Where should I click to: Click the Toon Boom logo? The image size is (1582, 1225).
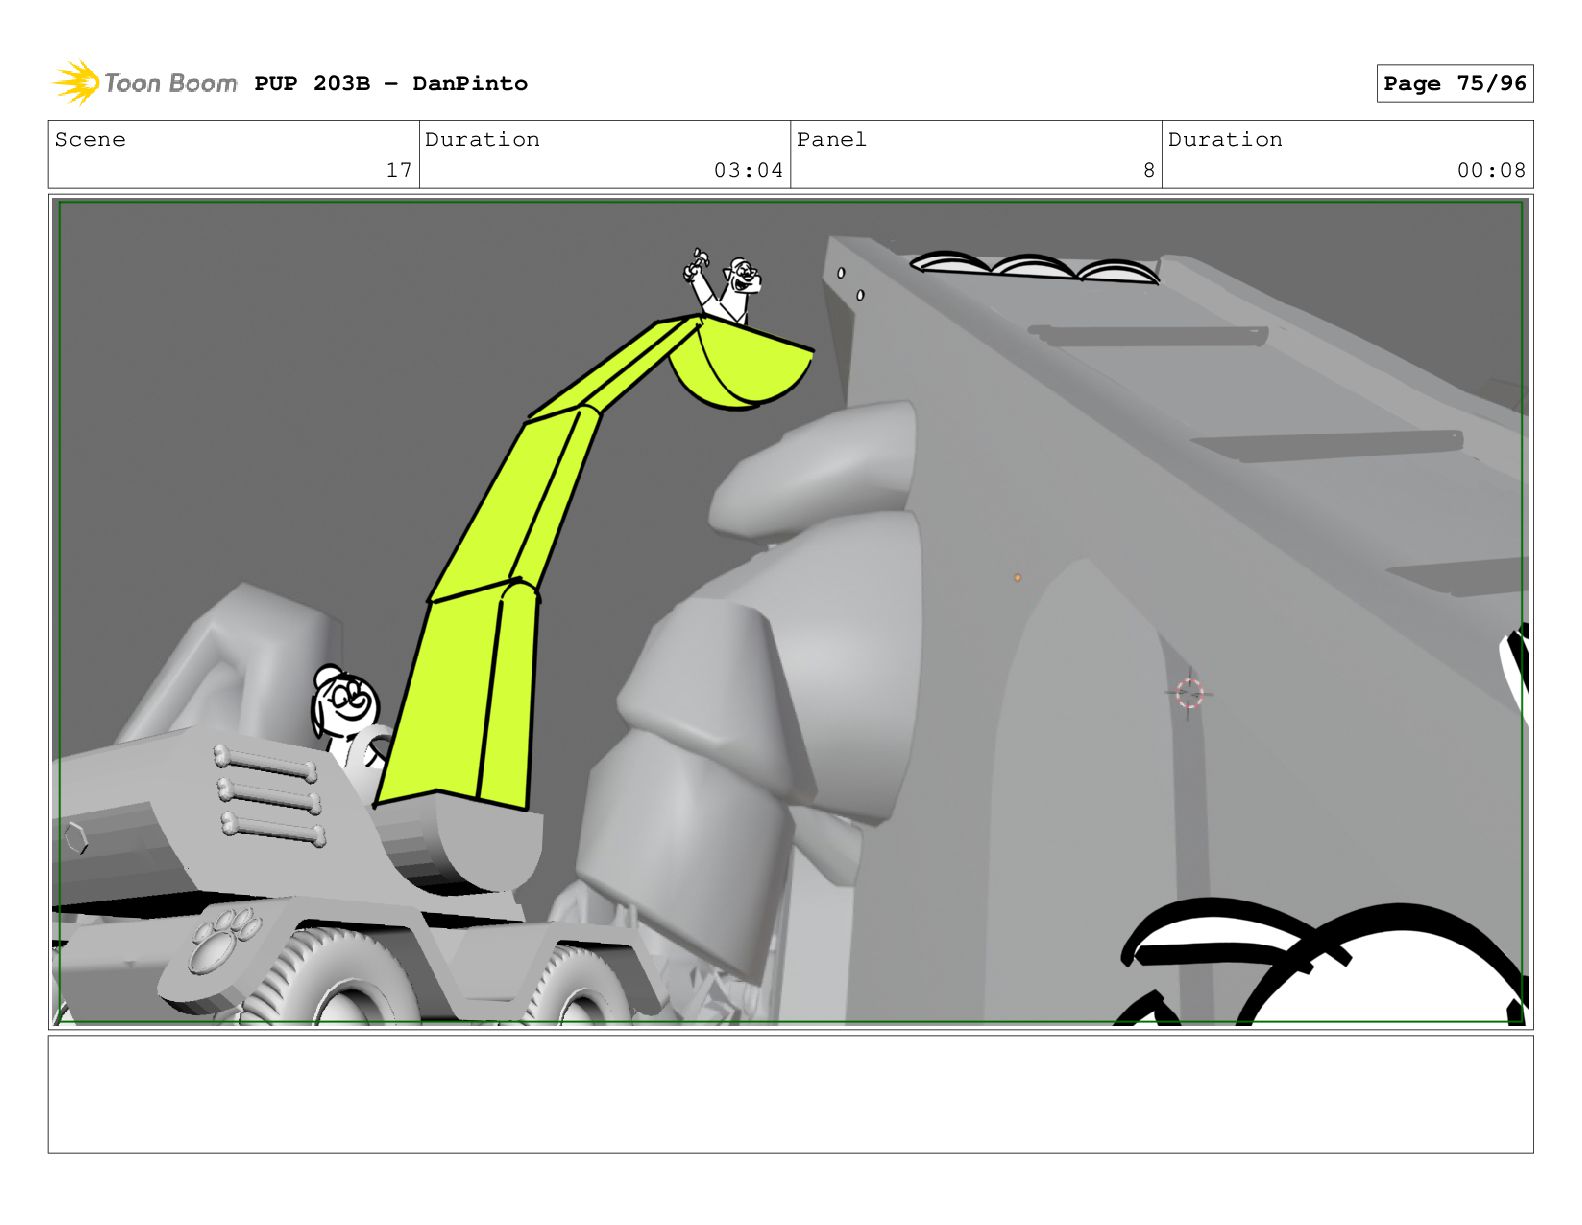(145, 83)
